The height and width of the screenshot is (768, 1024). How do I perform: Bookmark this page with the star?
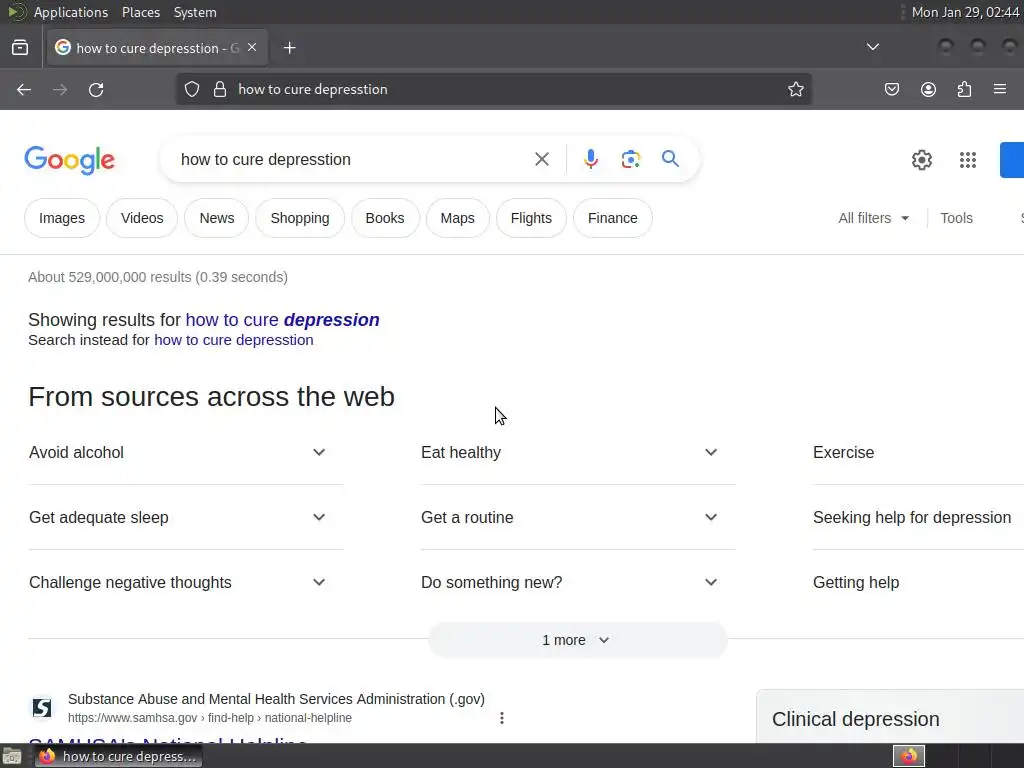click(x=795, y=89)
